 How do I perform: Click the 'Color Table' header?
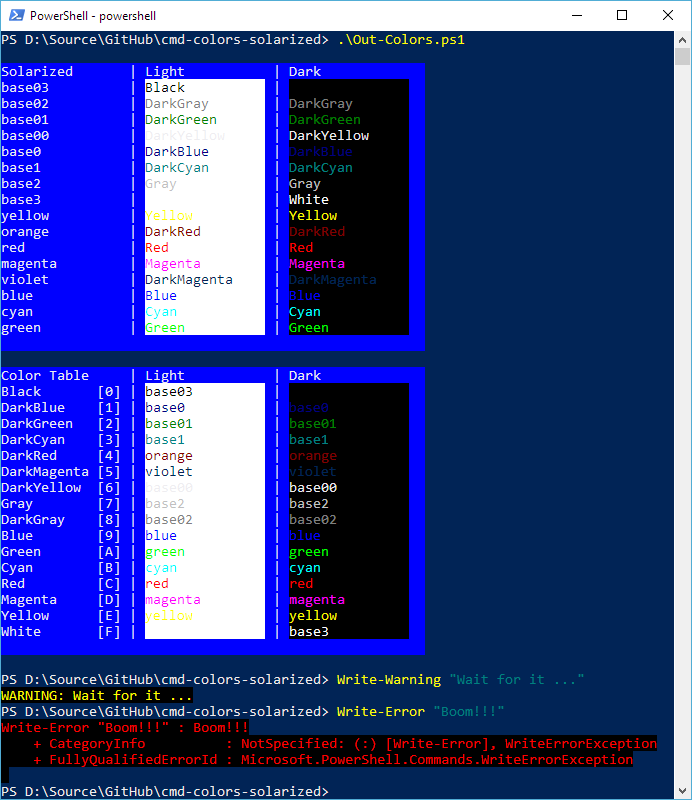coord(45,376)
